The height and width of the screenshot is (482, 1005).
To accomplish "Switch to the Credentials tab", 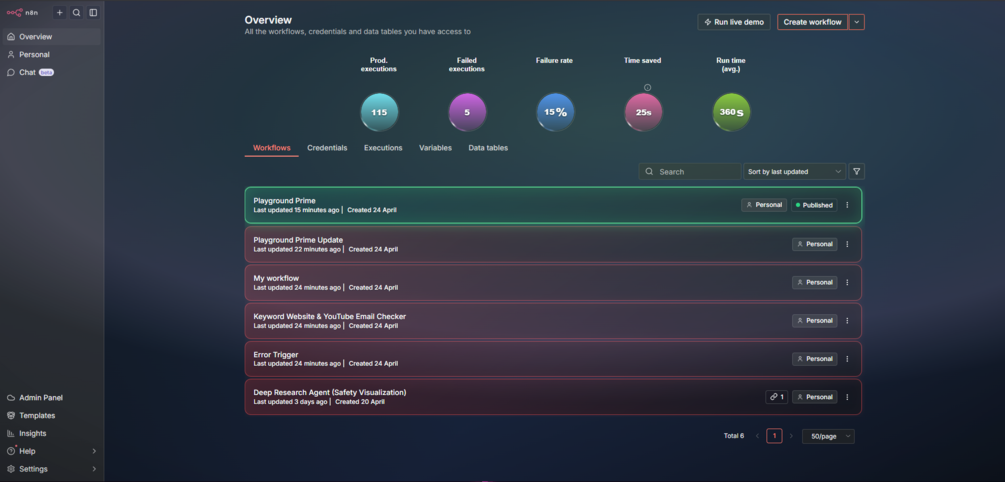I will pyautogui.click(x=327, y=147).
